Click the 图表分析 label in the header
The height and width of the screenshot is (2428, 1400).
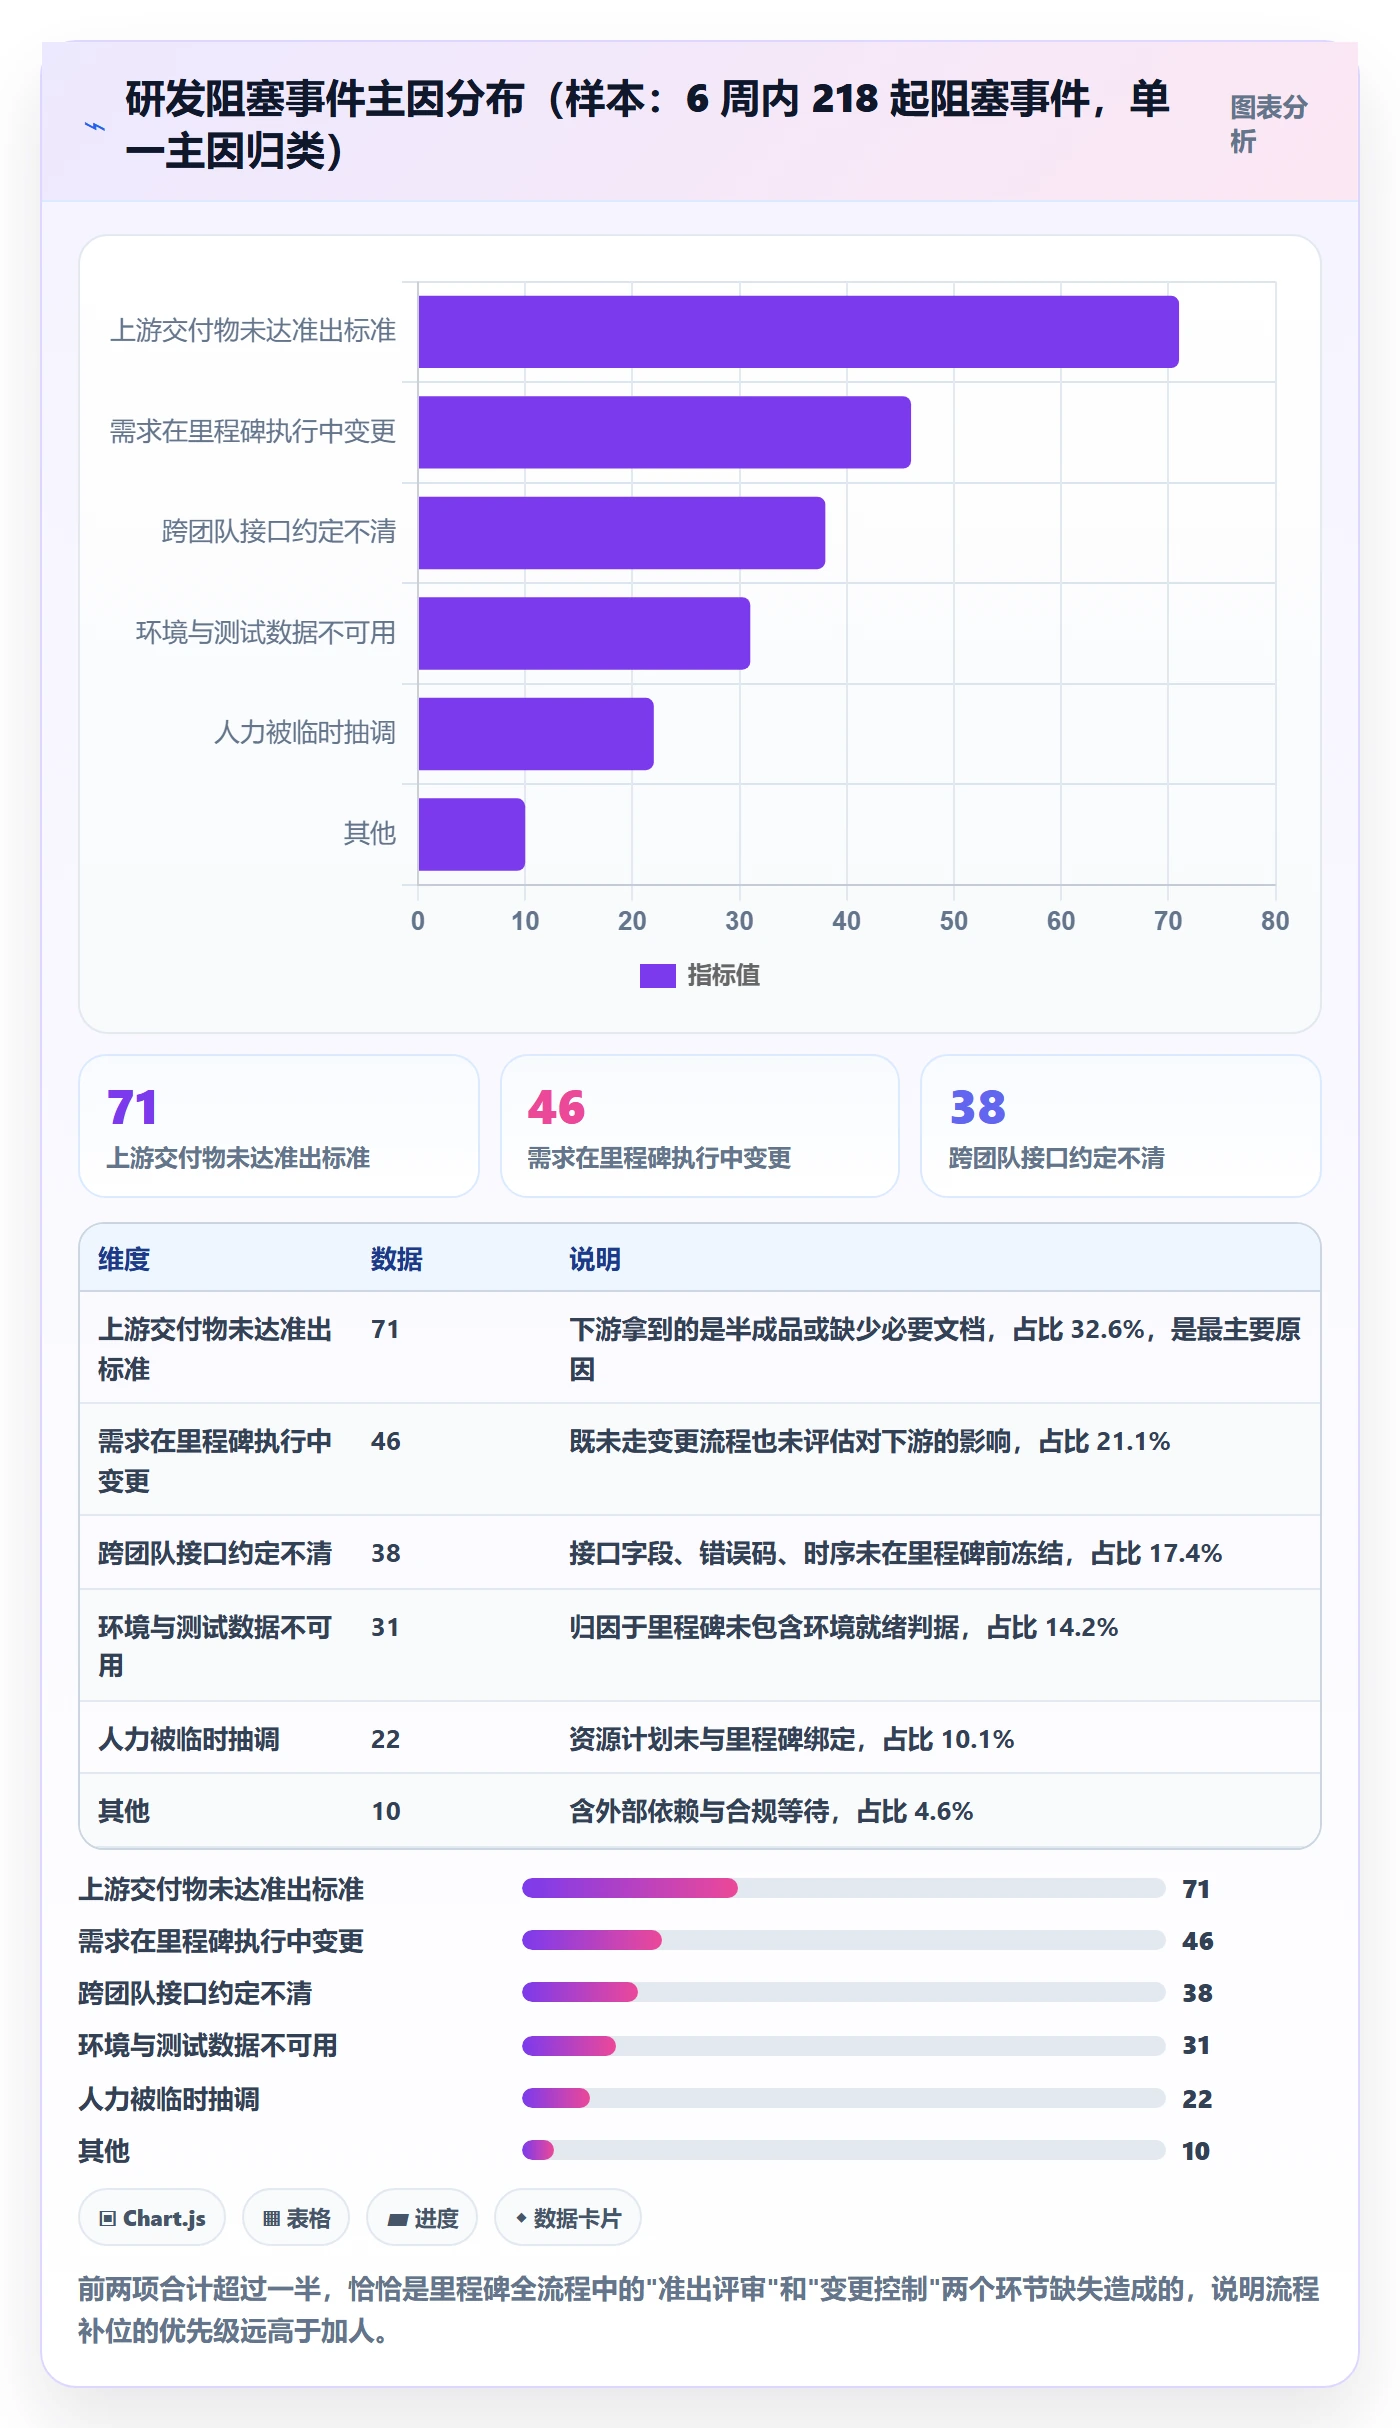tap(1268, 124)
